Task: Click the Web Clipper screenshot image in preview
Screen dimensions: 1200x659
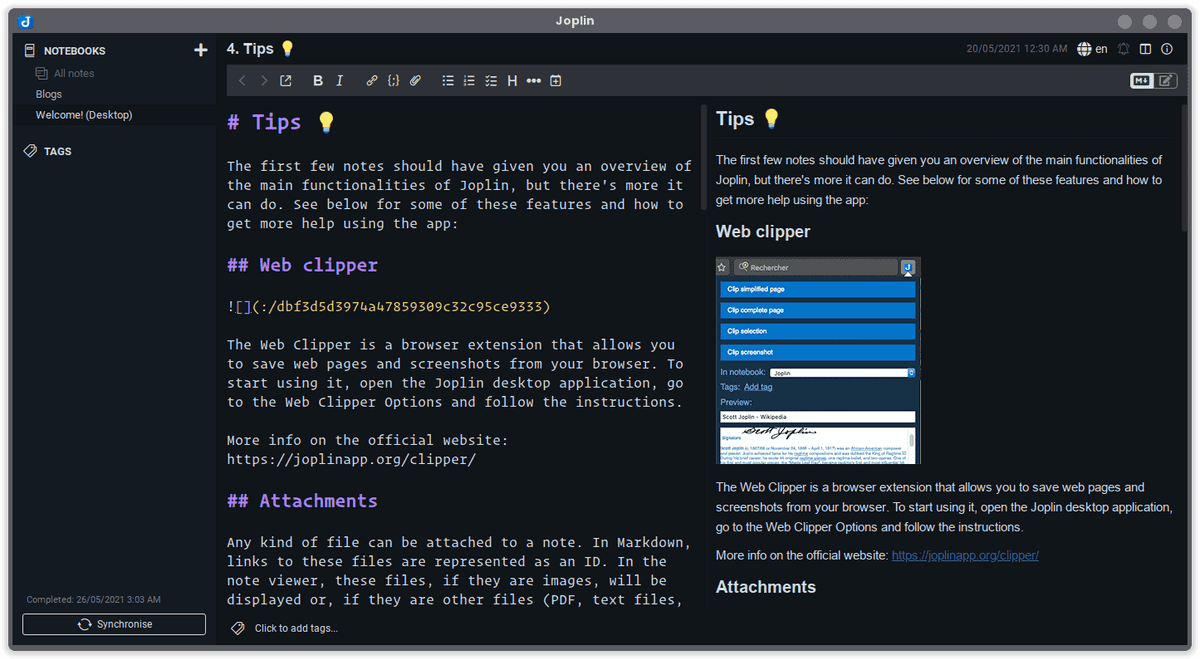Action: click(x=818, y=360)
